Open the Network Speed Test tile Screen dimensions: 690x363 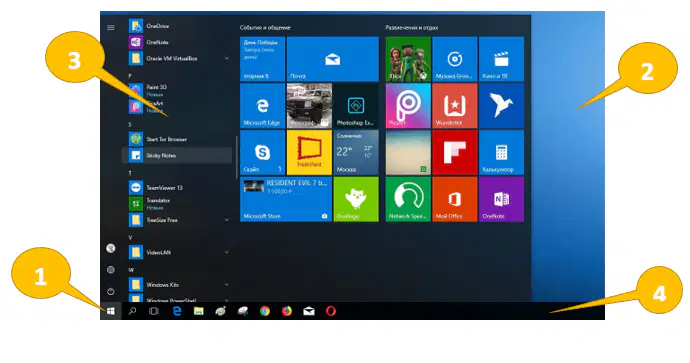pos(408,199)
